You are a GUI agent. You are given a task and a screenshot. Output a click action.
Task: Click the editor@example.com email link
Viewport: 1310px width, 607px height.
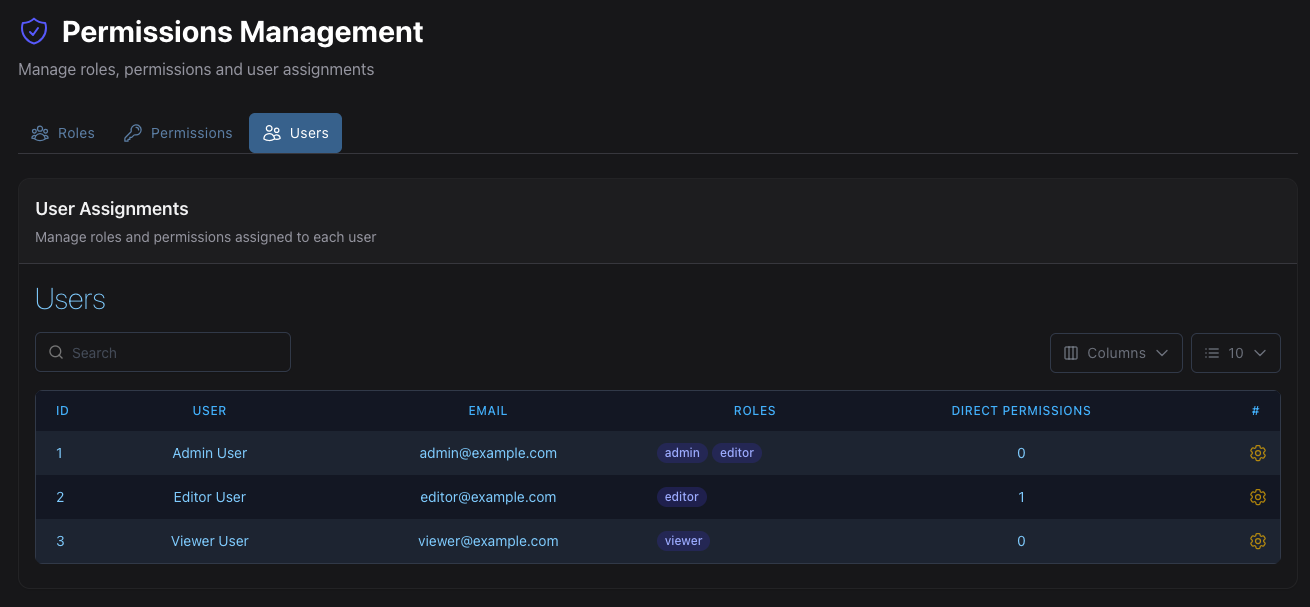(488, 496)
